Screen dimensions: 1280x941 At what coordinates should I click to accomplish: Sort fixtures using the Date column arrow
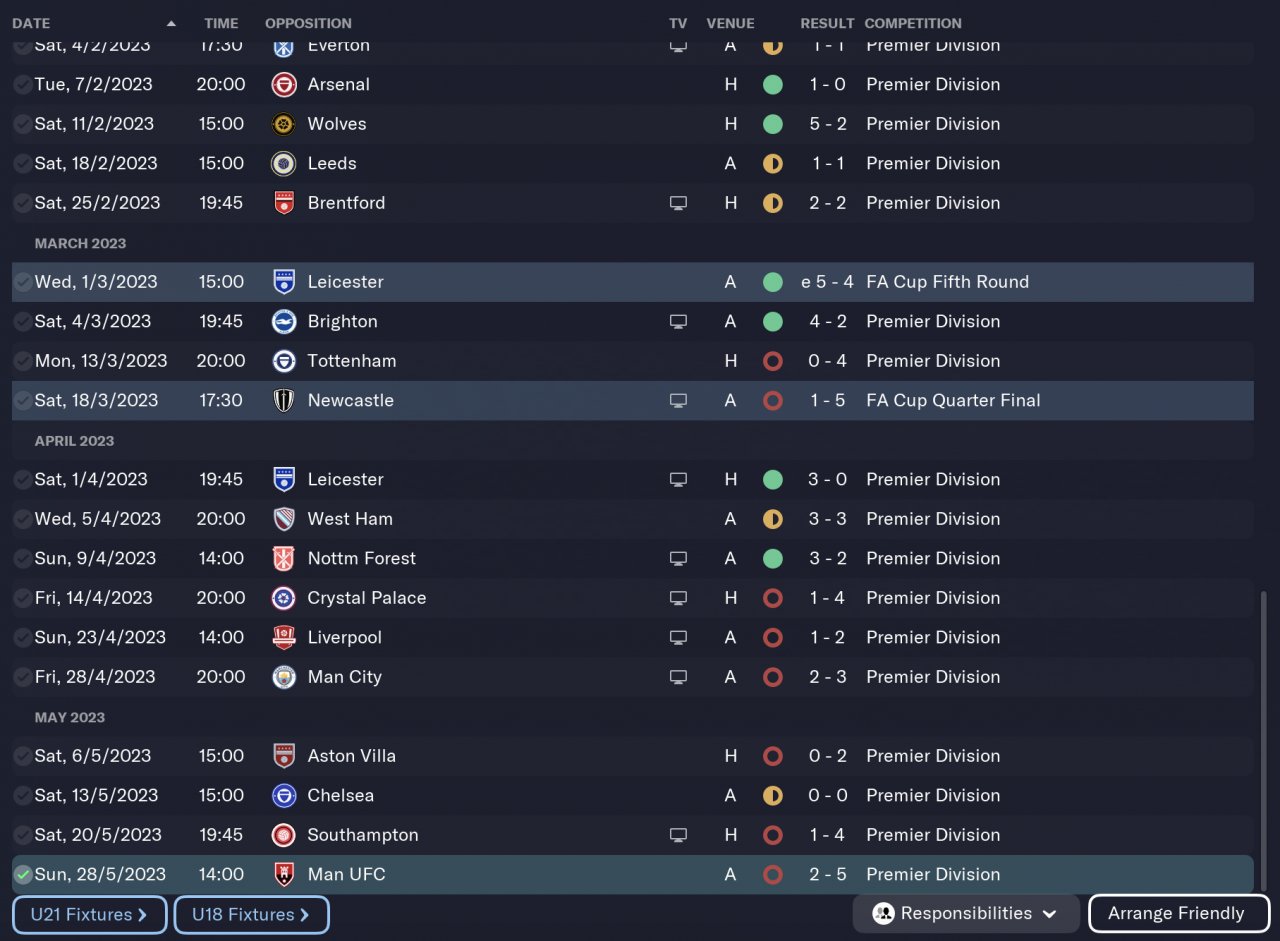171,23
